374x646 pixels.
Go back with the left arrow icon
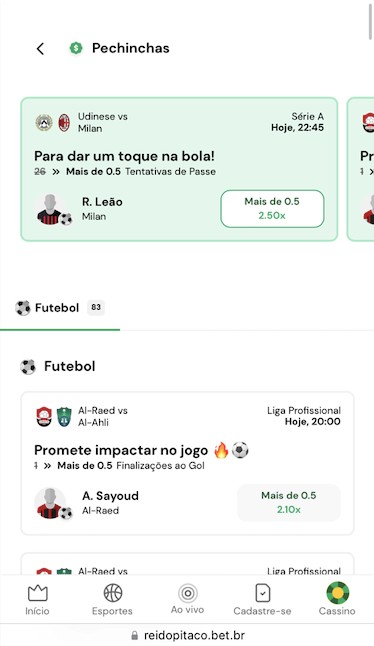[40, 49]
